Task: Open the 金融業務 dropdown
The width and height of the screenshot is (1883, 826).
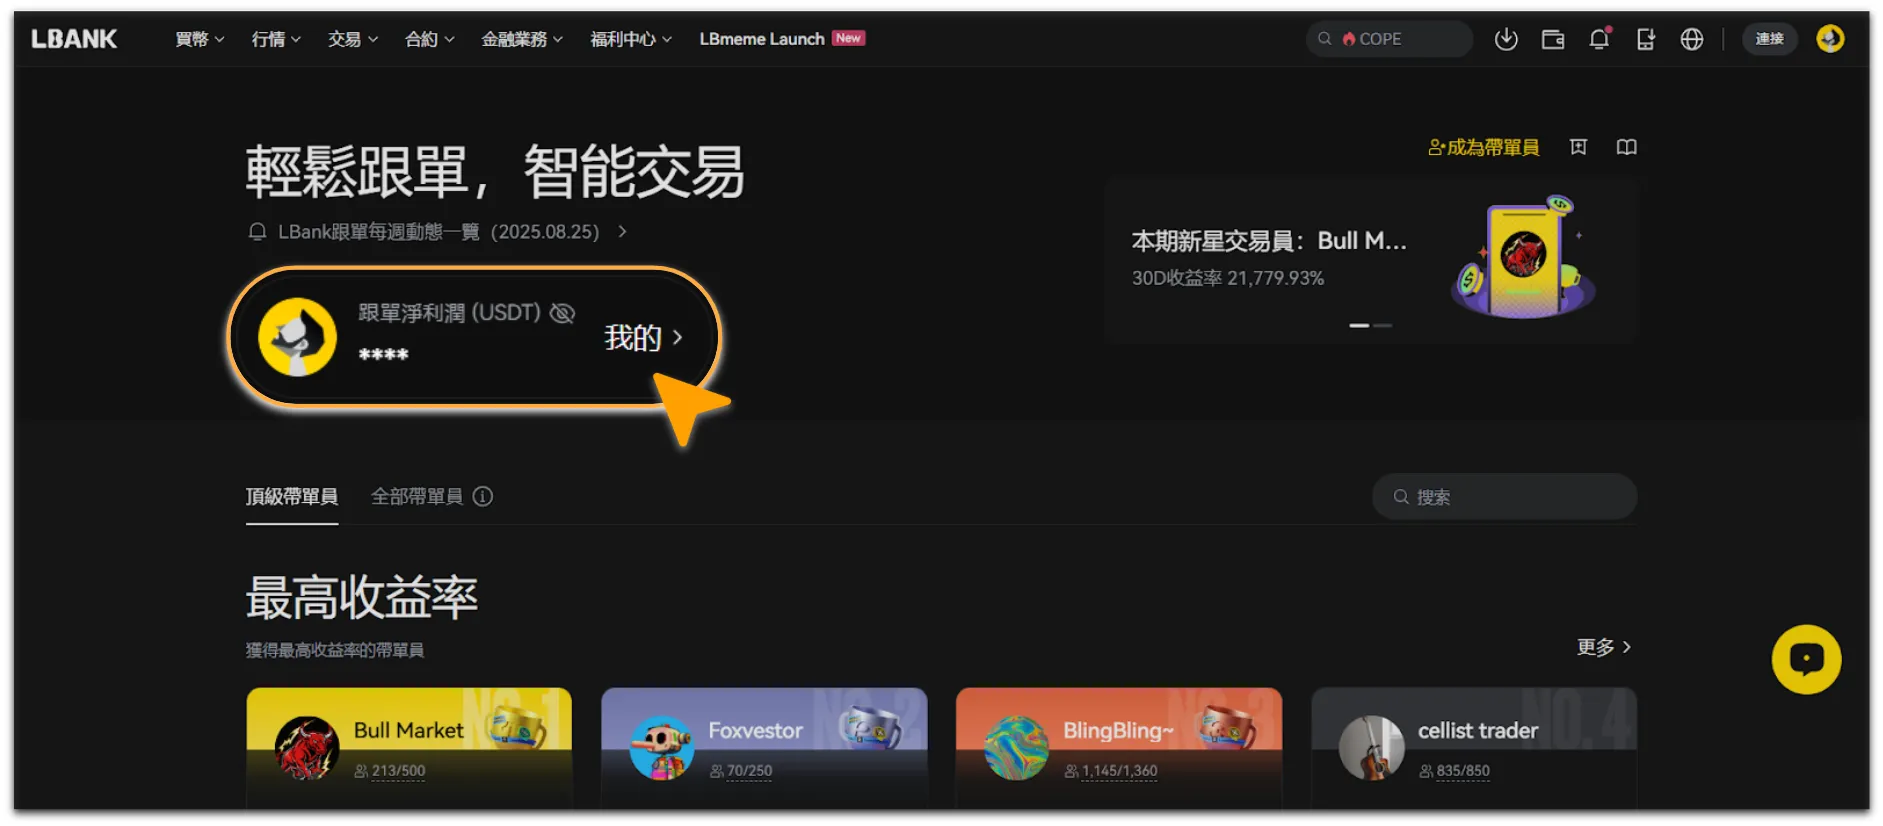Action: point(522,39)
